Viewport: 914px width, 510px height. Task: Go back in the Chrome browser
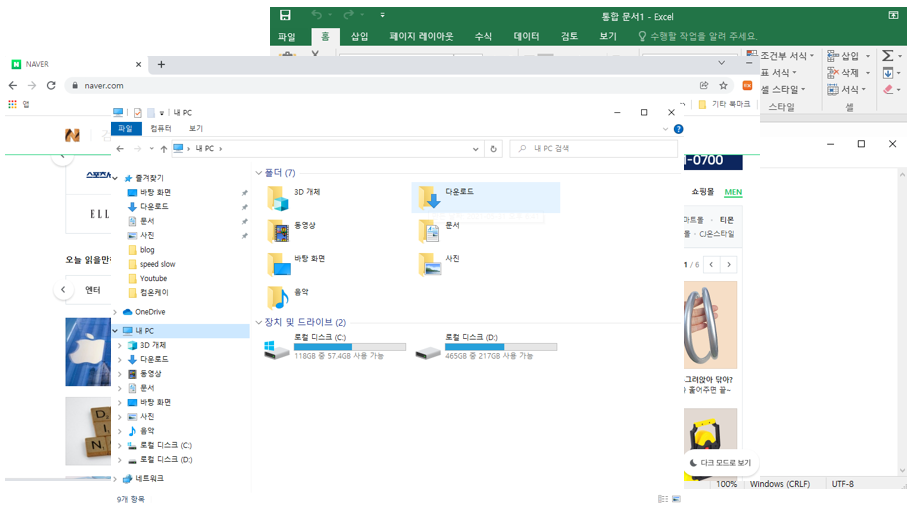click(x=13, y=85)
